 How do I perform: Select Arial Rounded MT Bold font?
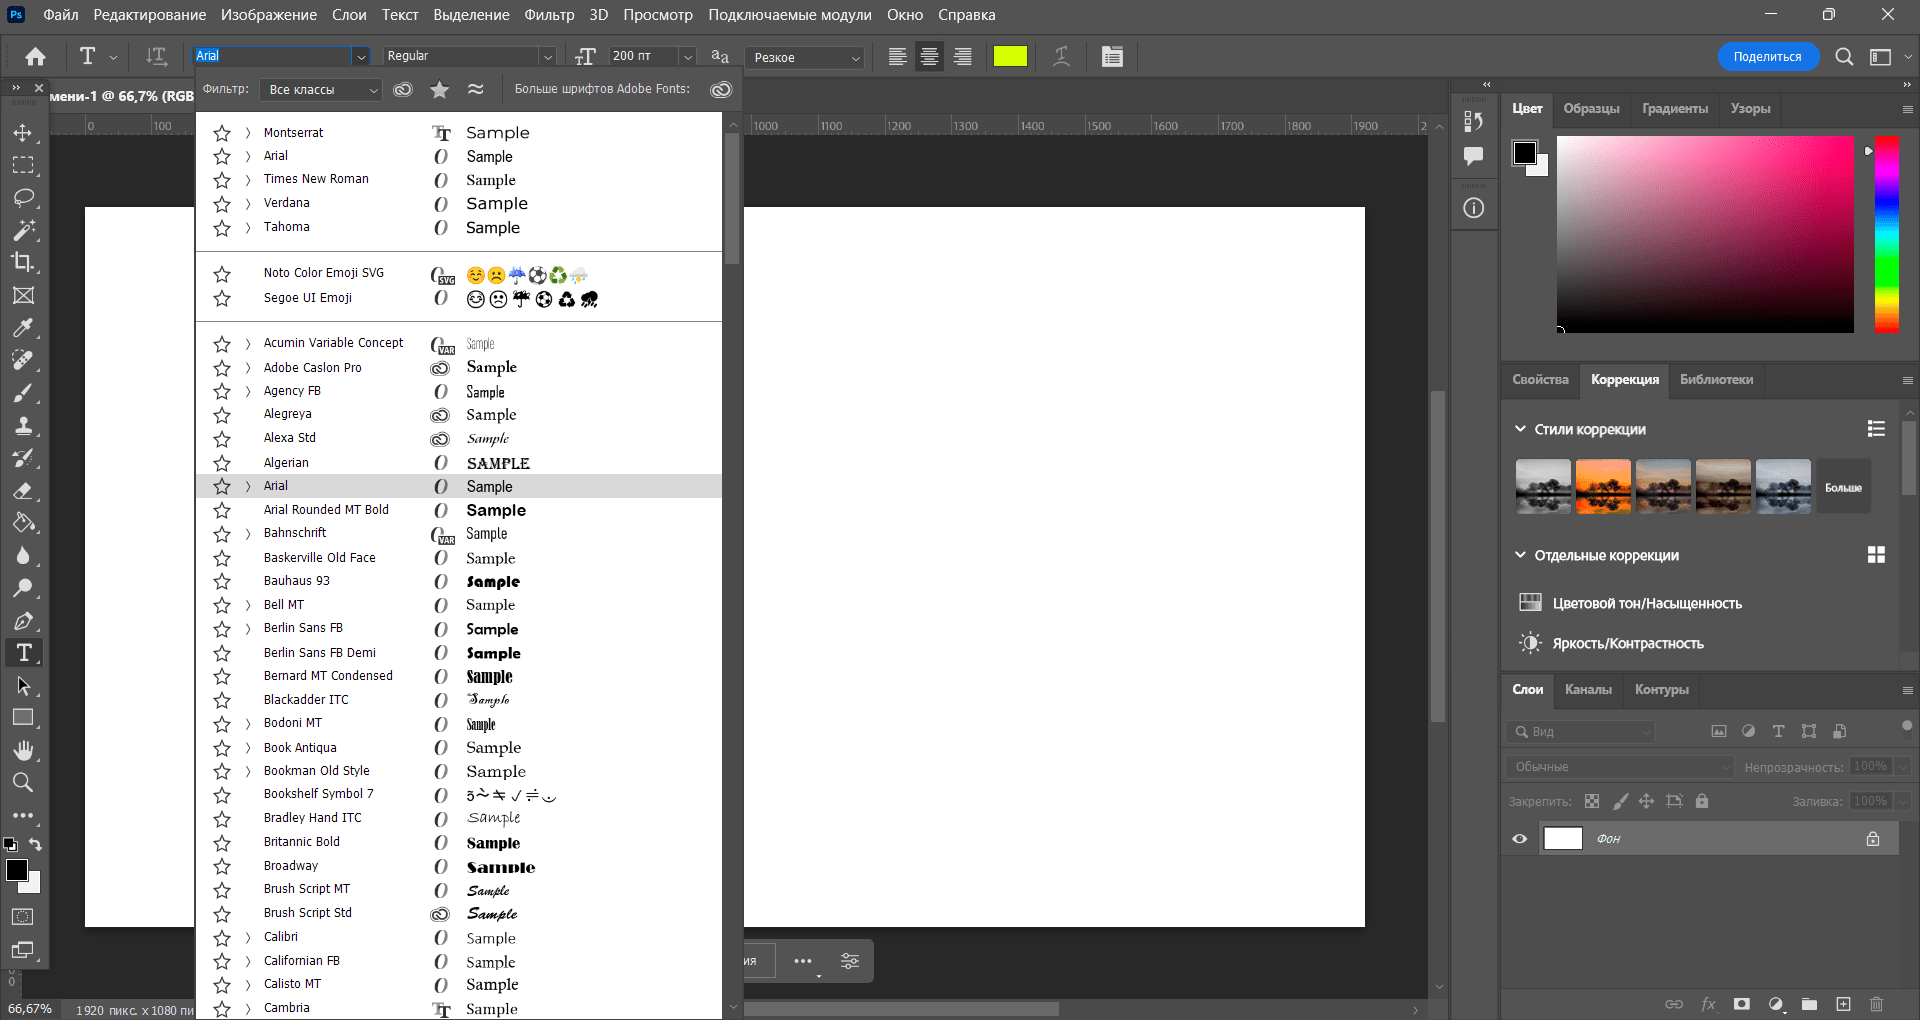[459, 510]
